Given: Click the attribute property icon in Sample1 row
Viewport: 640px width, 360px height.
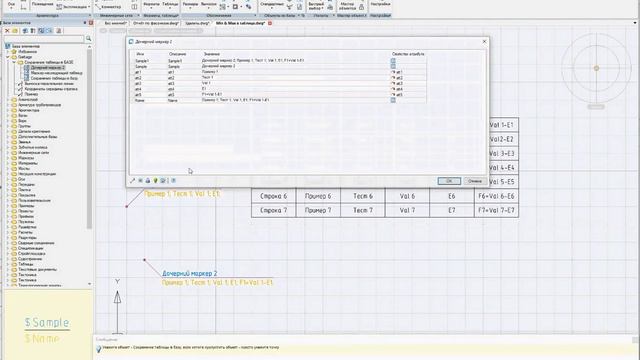Looking at the screenshot, I should (x=393, y=60).
